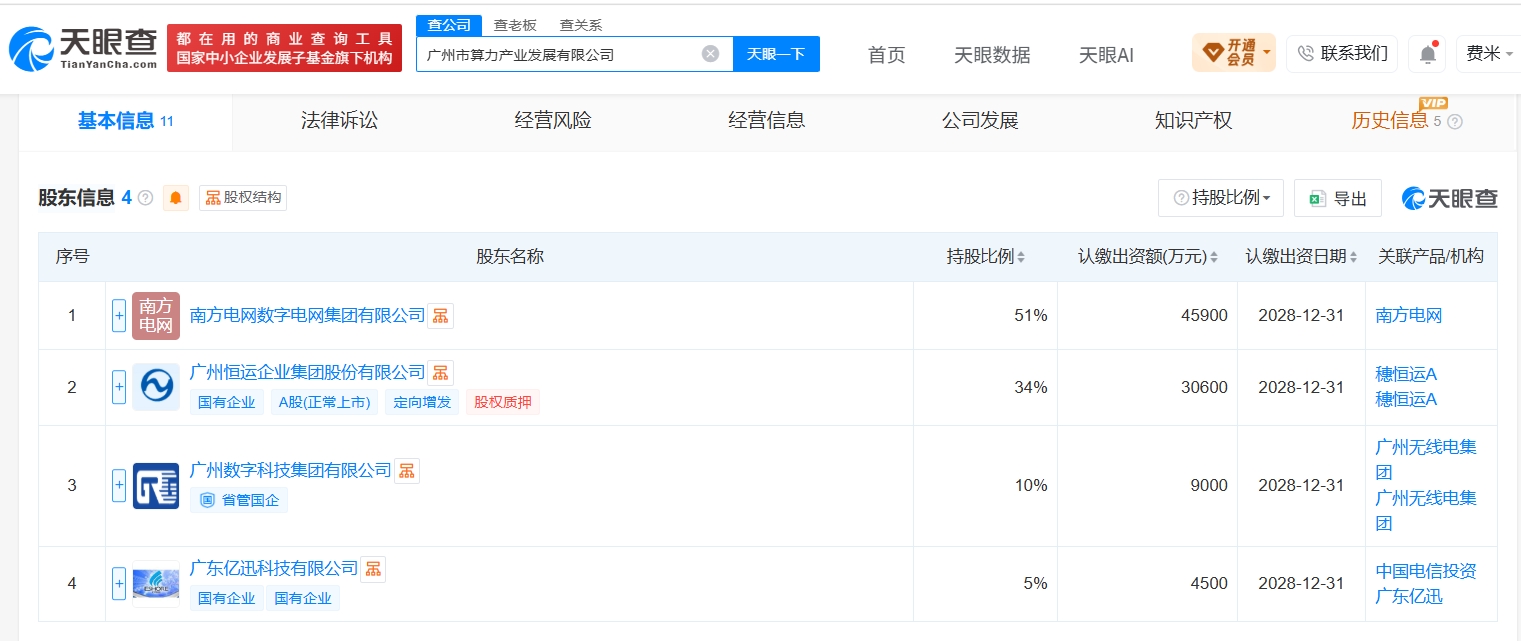The width and height of the screenshot is (1521, 641).
Task: Click the 导出 export button
Action: 1338,198
